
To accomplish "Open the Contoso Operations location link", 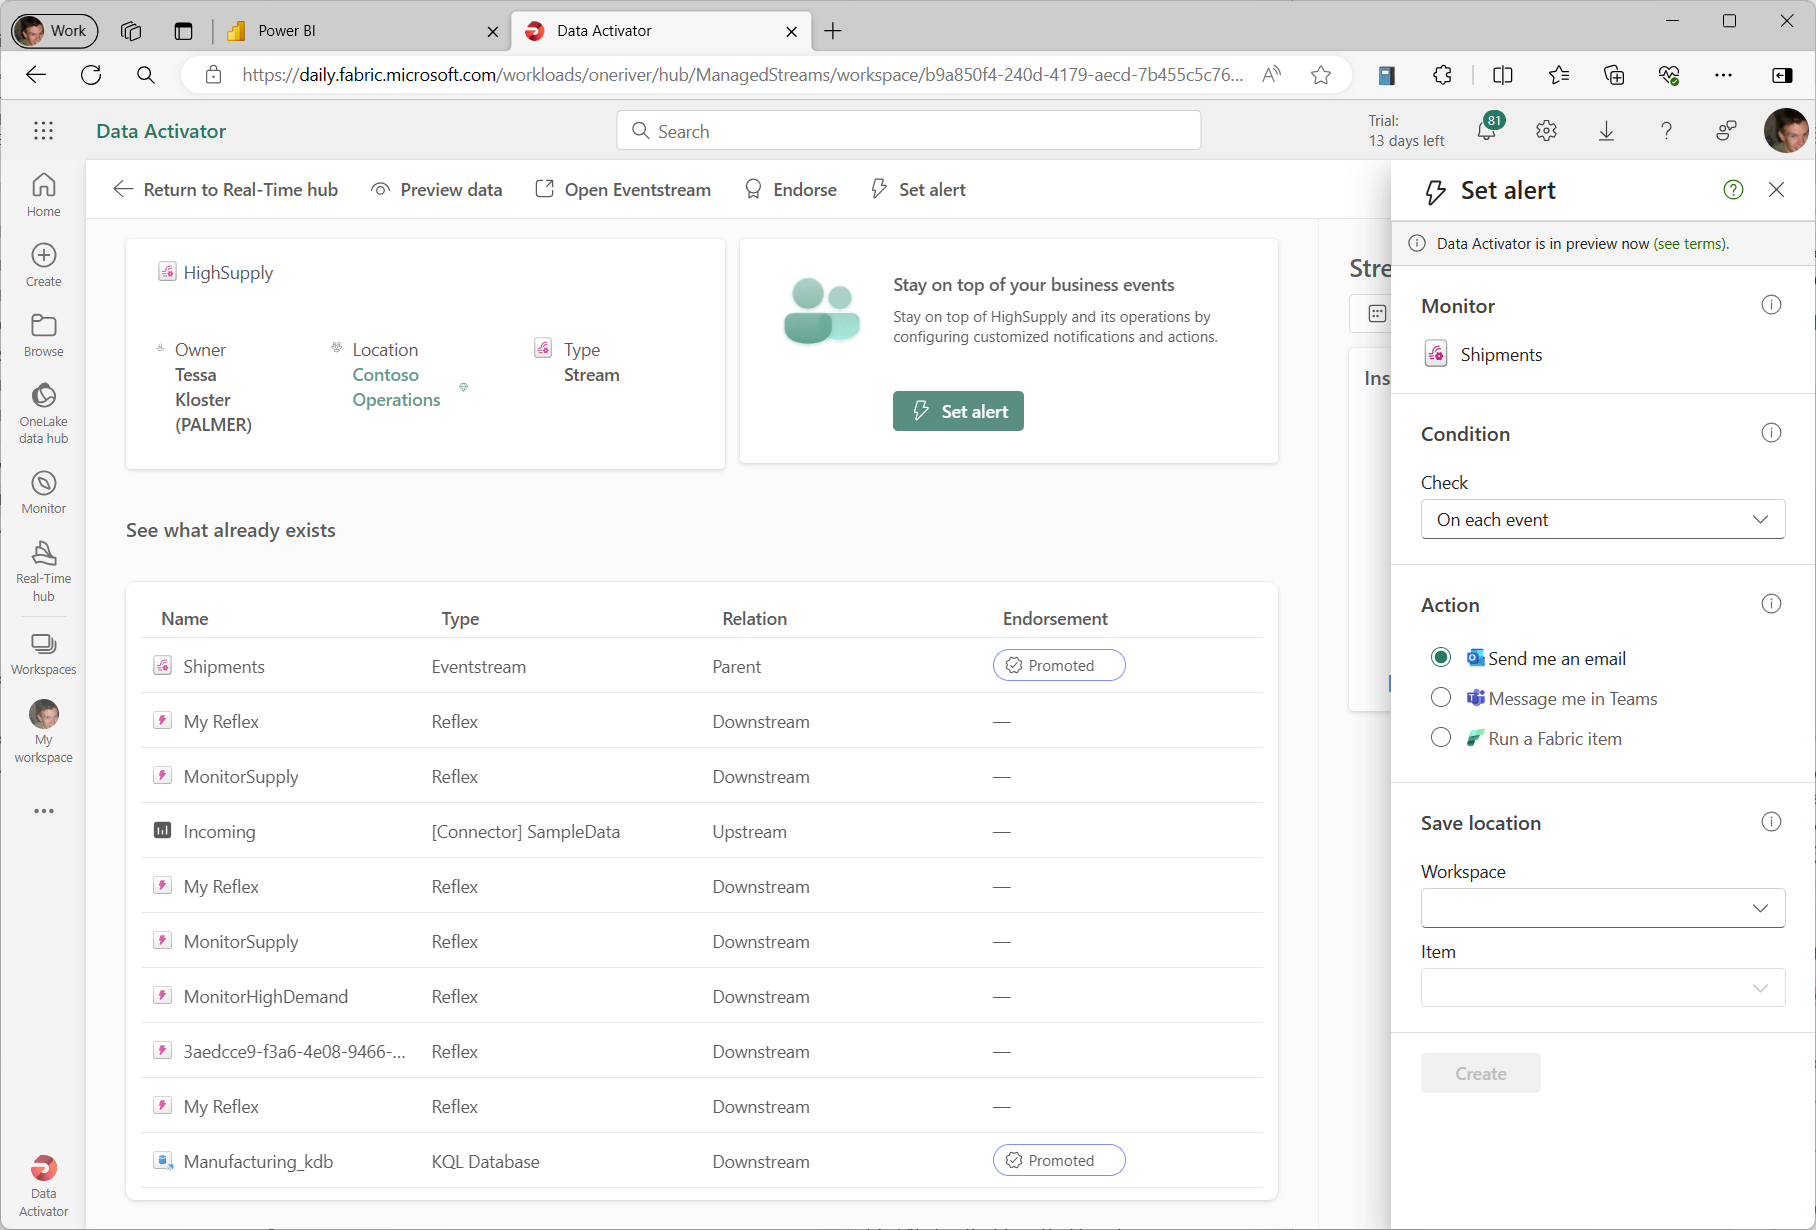I will (x=396, y=387).
